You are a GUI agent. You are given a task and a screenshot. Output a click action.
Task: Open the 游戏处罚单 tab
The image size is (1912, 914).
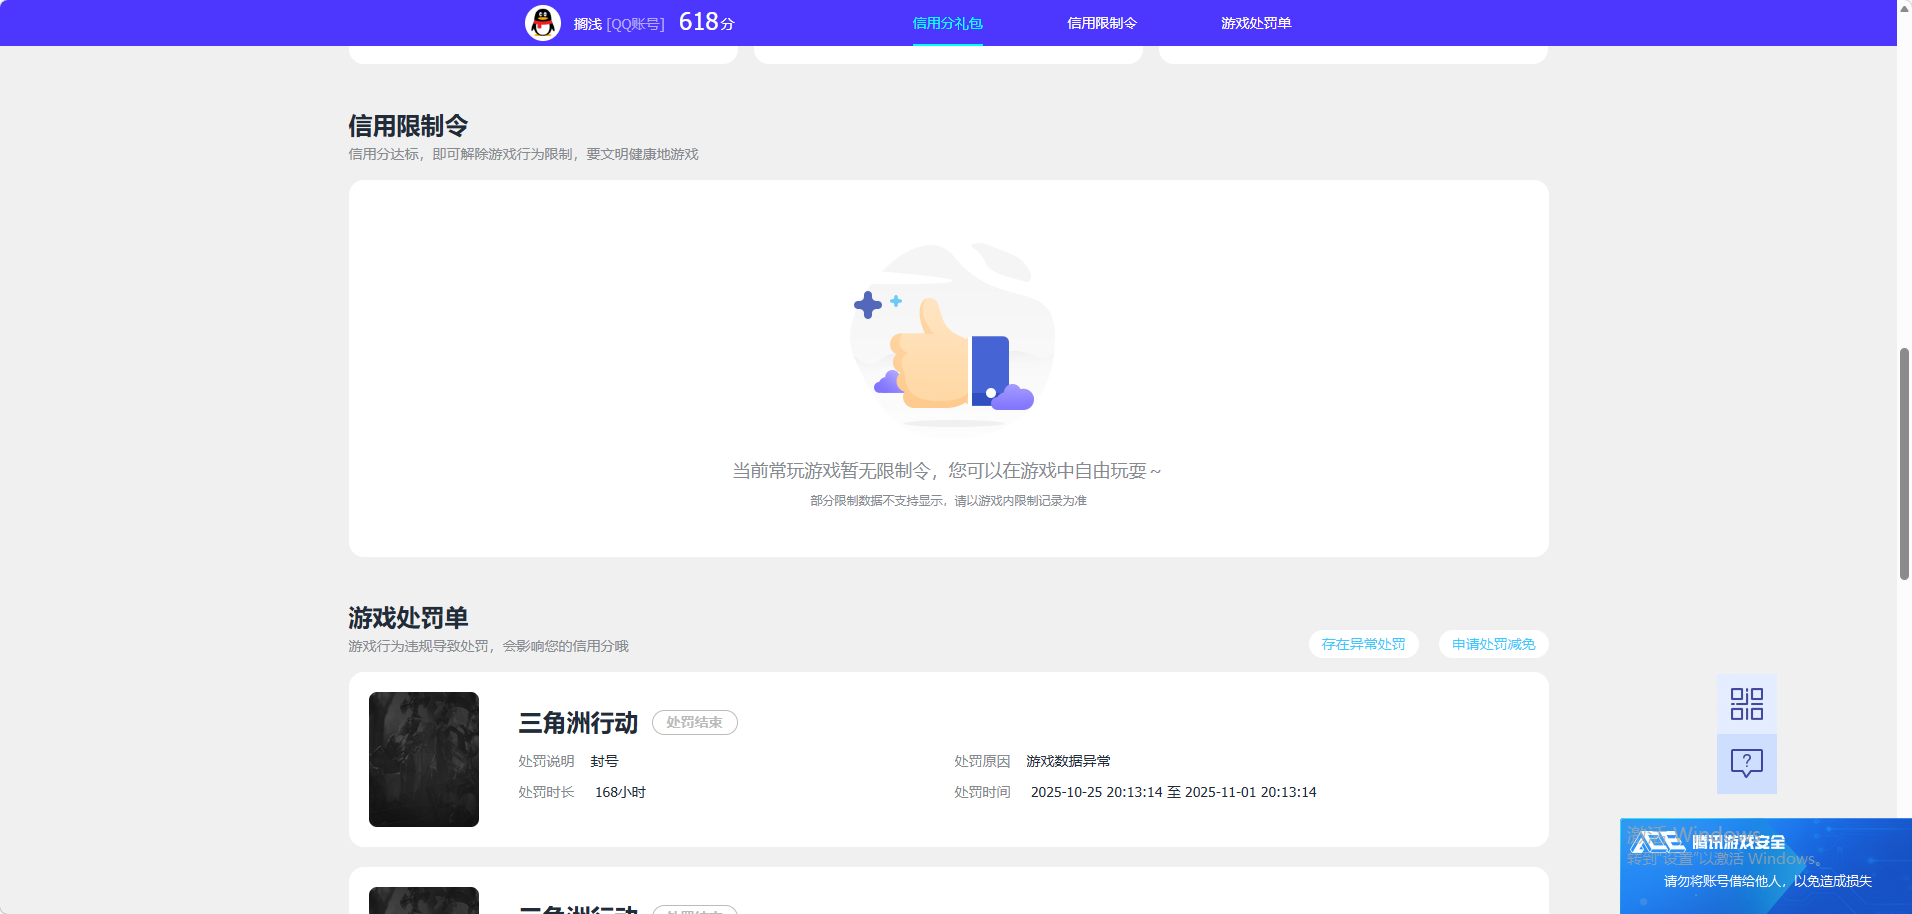[x=1255, y=22]
